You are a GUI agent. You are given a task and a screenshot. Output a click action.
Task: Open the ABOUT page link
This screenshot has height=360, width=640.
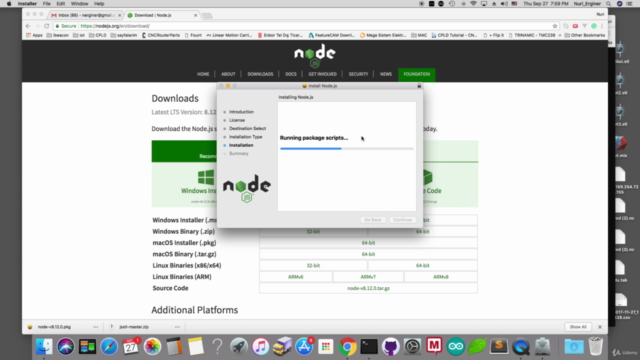pos(228,74)
